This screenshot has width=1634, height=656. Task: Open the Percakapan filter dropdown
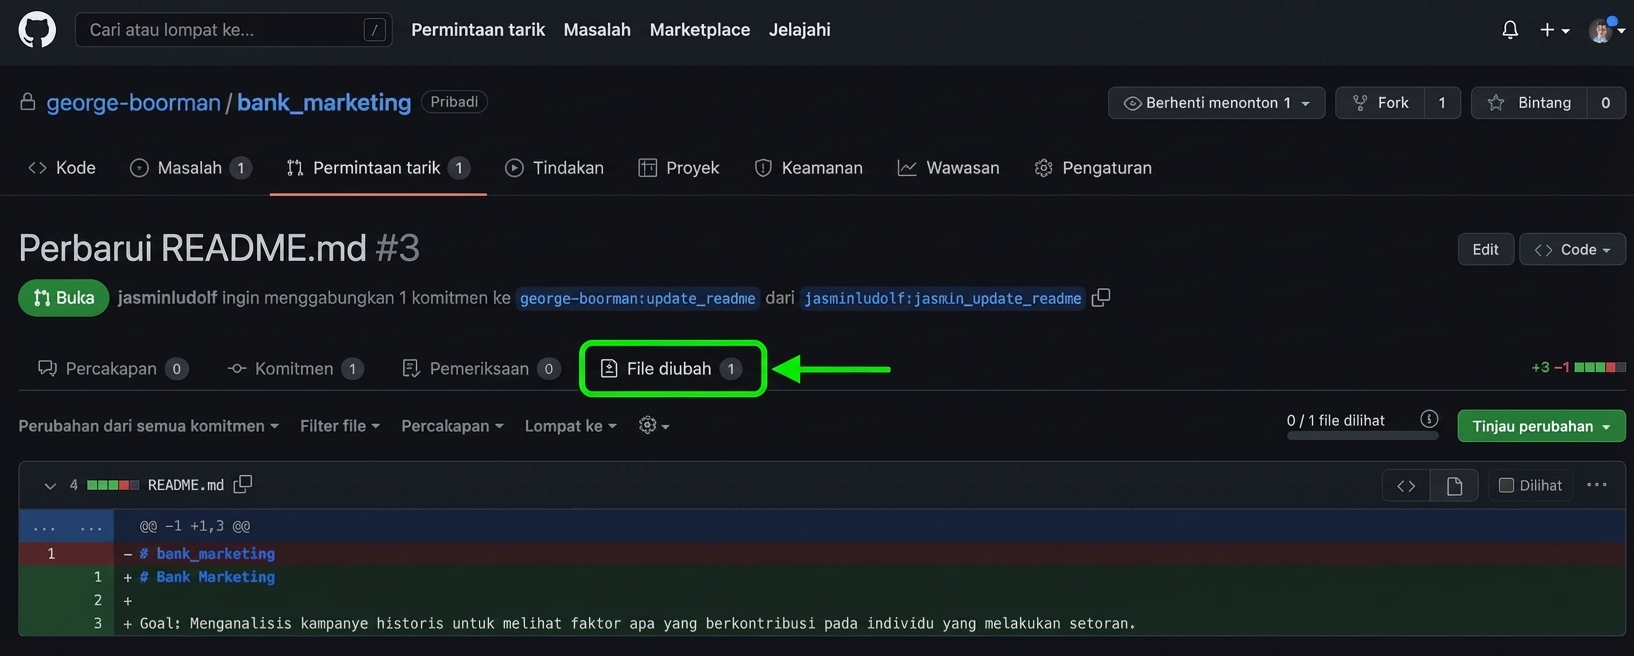[x=452, y=426]
